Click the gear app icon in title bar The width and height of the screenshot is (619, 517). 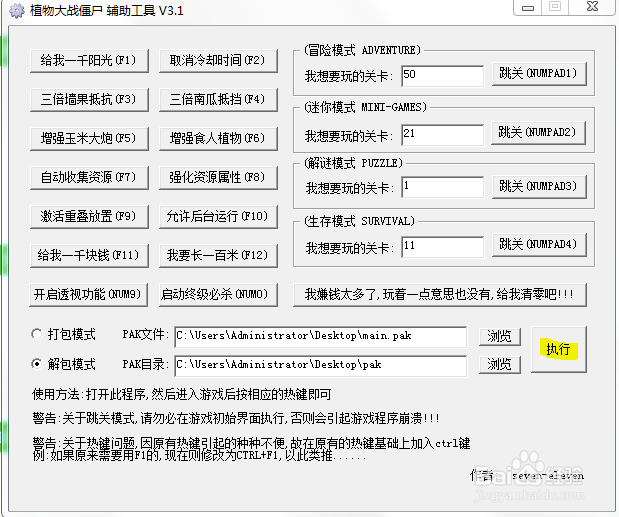[x=17, y=10]
